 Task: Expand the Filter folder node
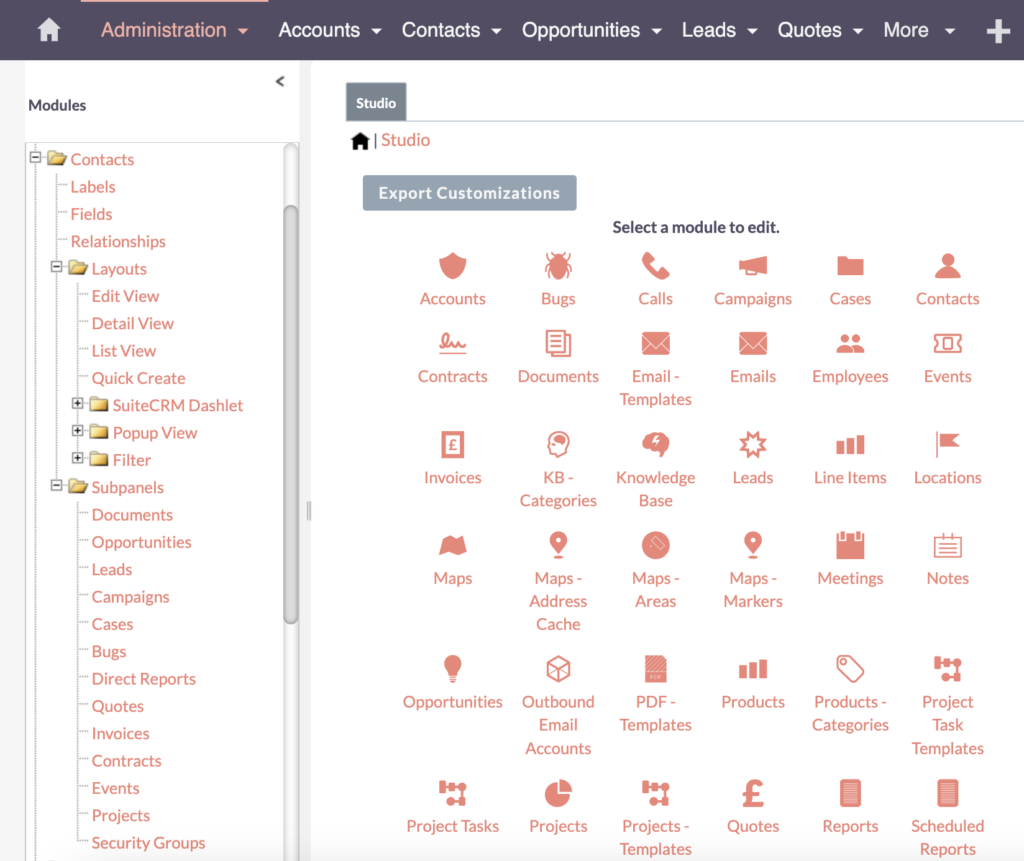click(x=78, y=458)
